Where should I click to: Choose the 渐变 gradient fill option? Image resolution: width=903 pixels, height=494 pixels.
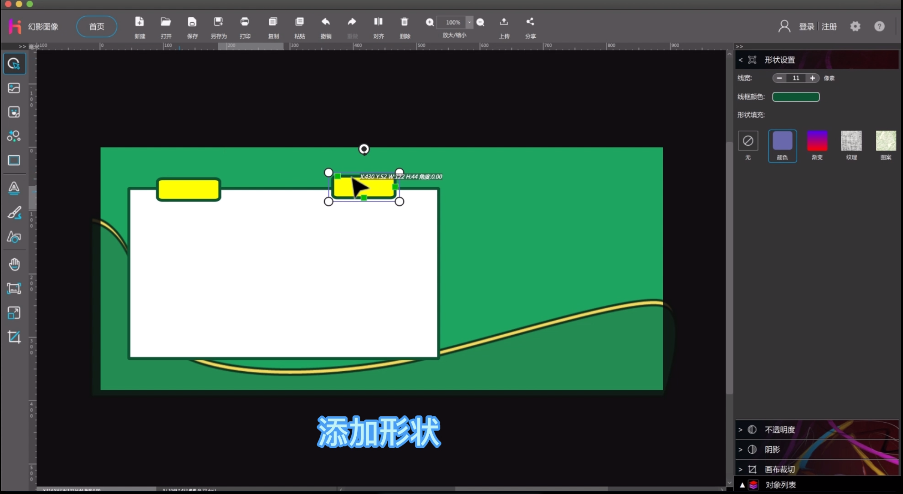coord(817,141)
